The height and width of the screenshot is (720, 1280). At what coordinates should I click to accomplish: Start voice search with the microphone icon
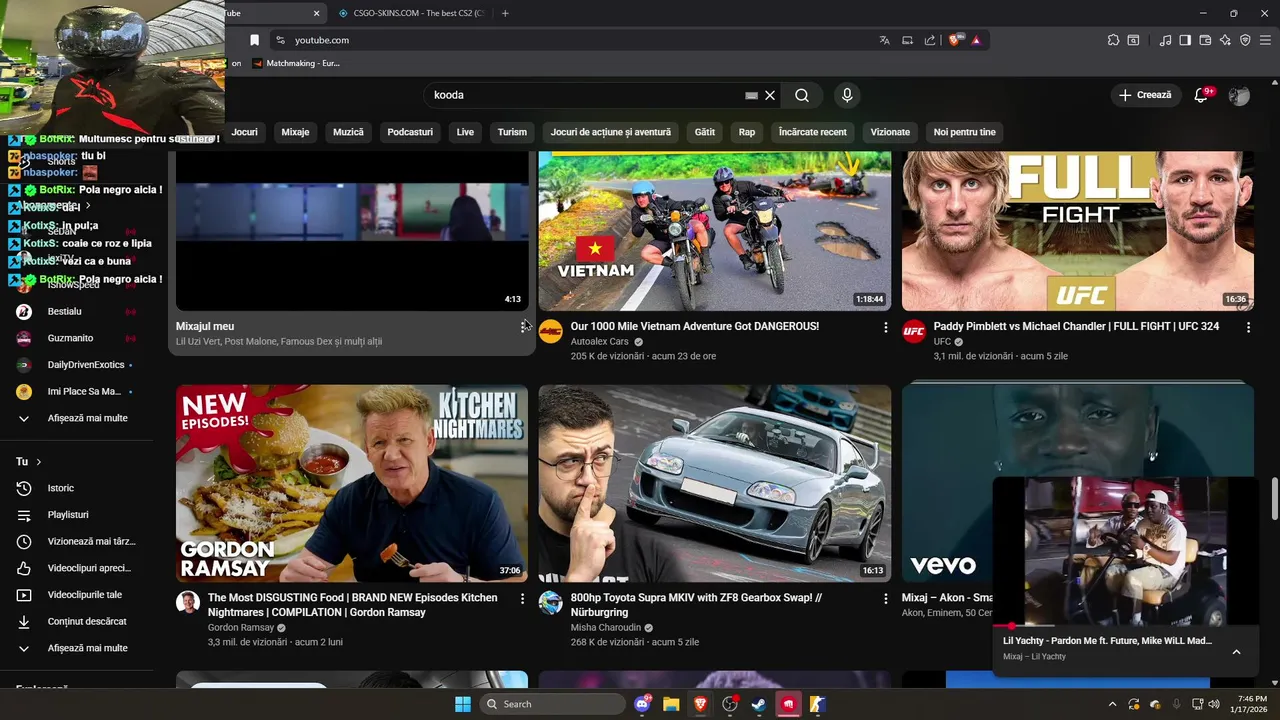tap(847, 95)
